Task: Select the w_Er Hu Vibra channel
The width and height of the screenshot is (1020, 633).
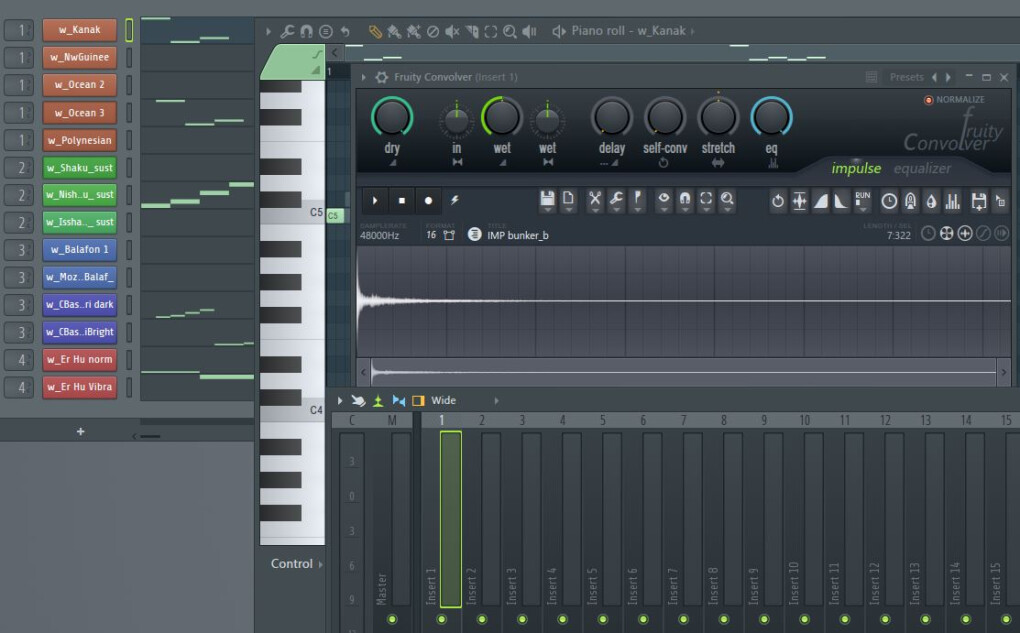Action: click(79, 386)
